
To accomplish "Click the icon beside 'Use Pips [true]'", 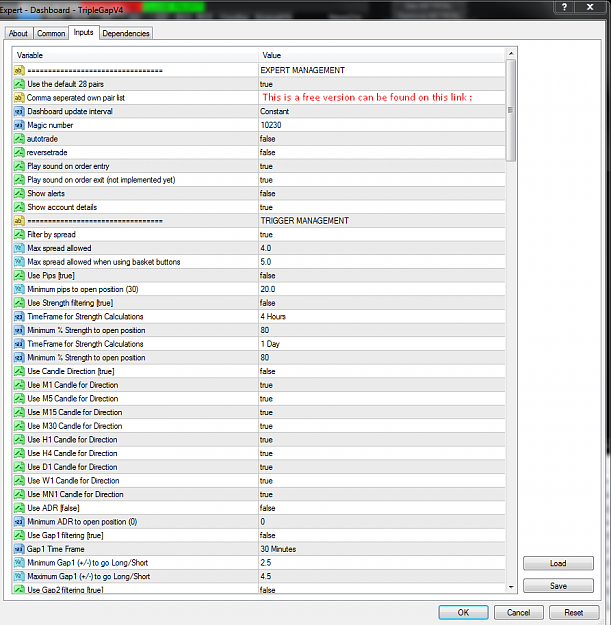I will click(x=19, y=275).
